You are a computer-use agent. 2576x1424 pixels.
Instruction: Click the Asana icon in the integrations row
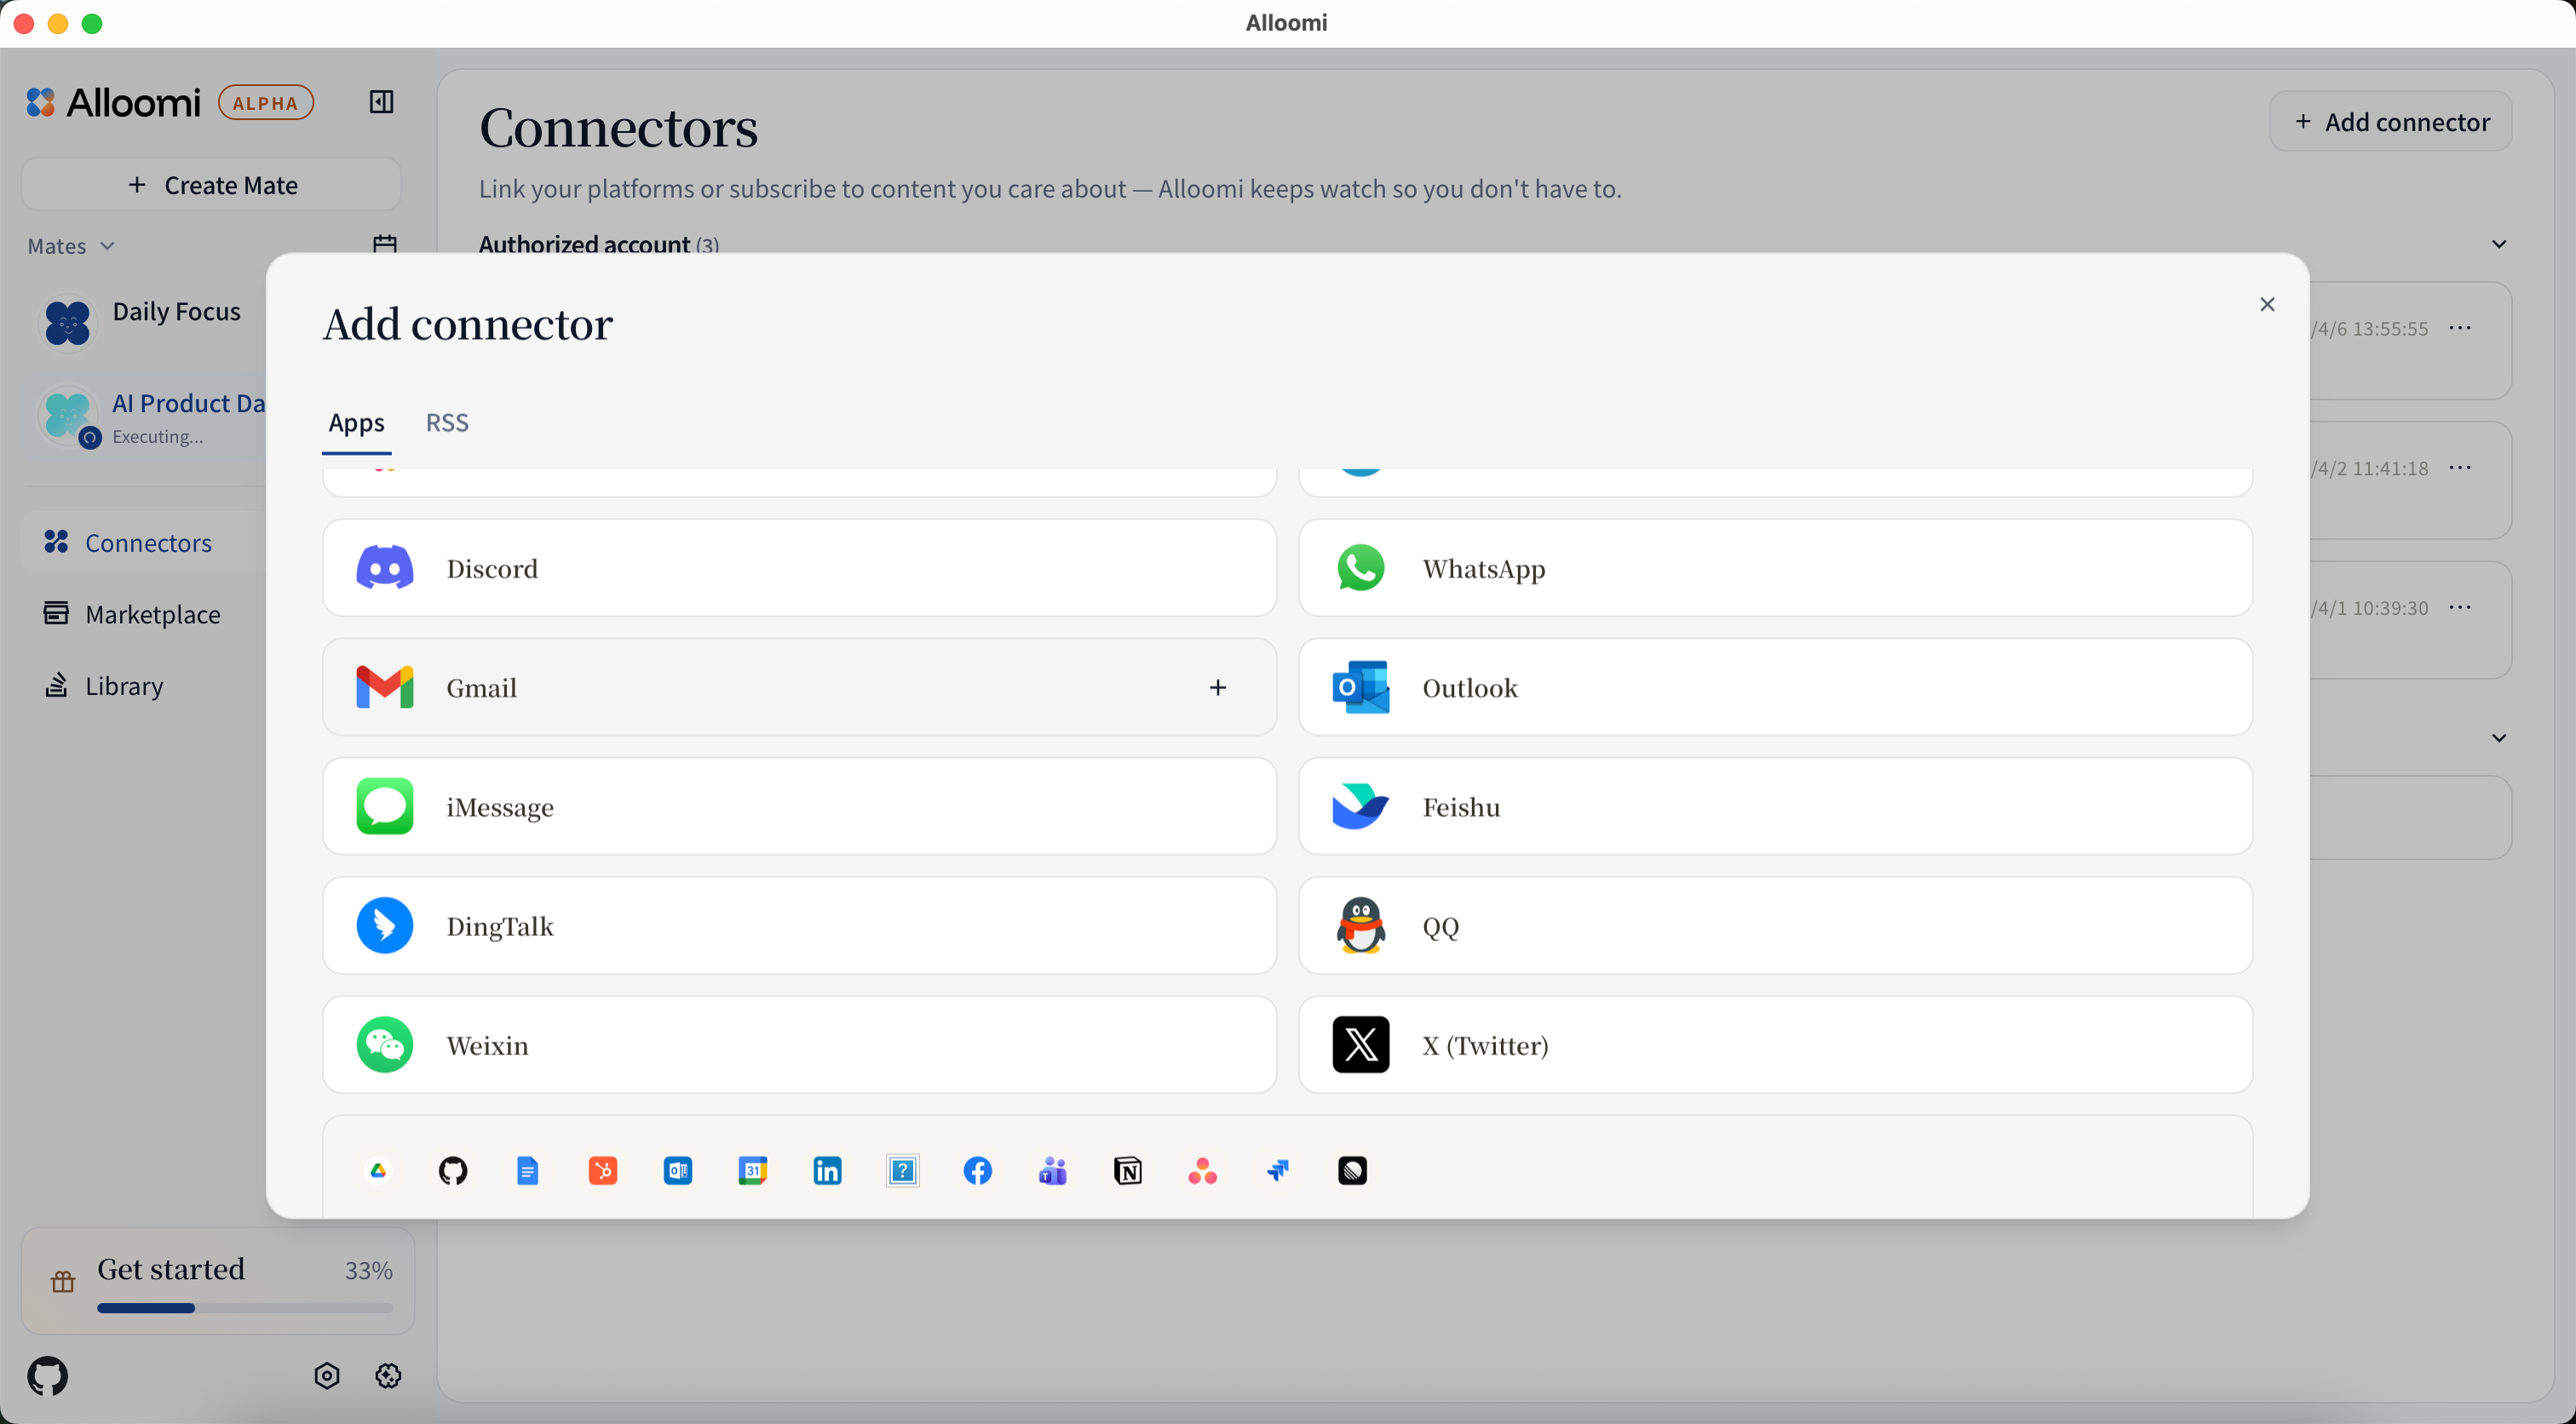pos(1202,1170)
